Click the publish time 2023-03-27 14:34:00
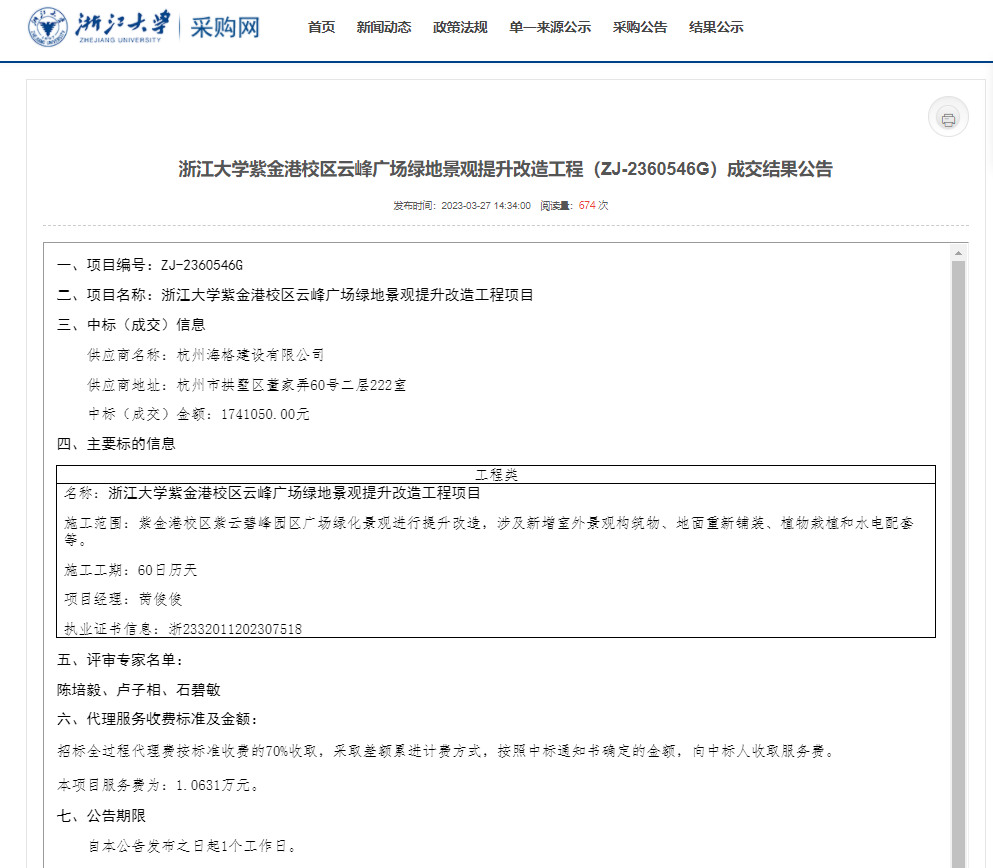Viewport: 993px width, 868px height. pos(486,205)
